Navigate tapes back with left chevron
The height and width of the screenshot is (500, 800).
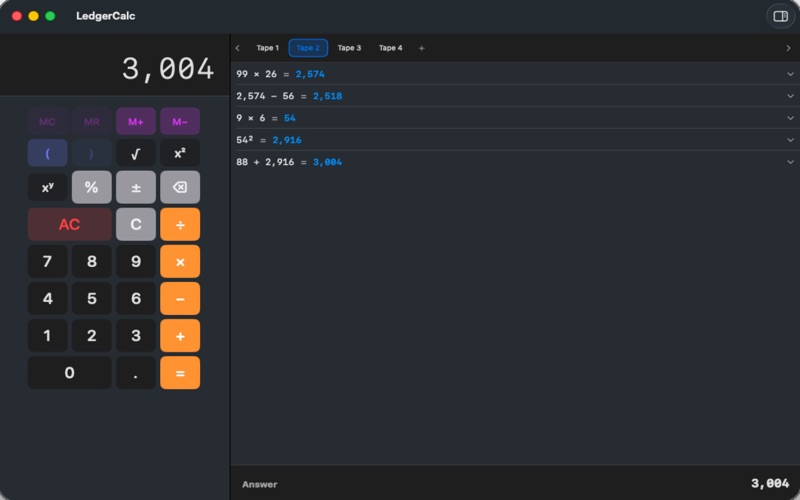[238, 48]
